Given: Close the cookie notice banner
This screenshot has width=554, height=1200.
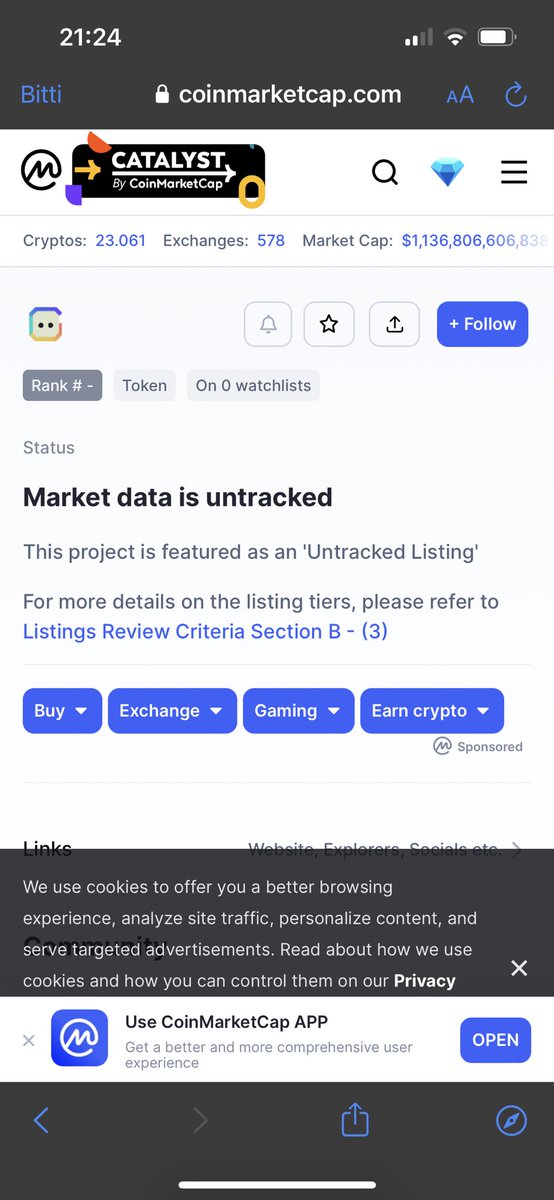Looking at the screenshot, I should [518, 968].
